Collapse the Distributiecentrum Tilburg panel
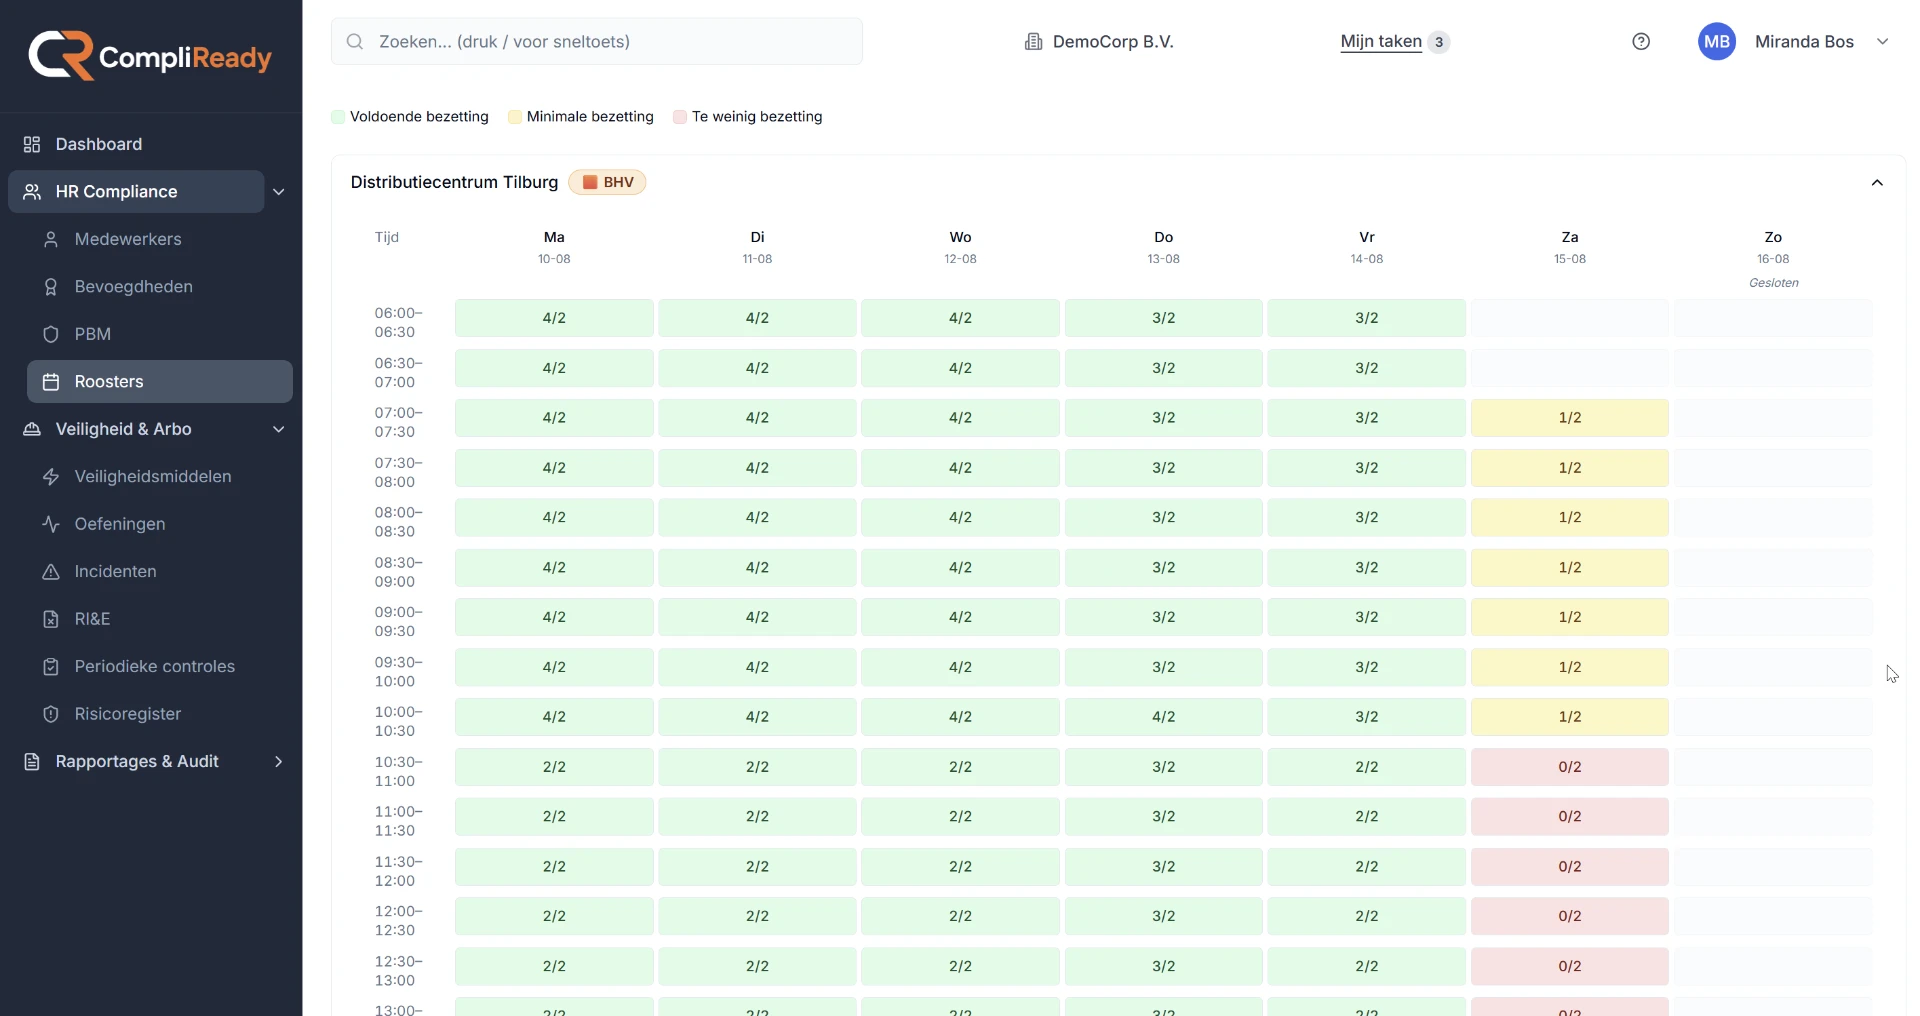Image resolution: width=1920 pixels, height=1016 pixels. coord(1877,183)
